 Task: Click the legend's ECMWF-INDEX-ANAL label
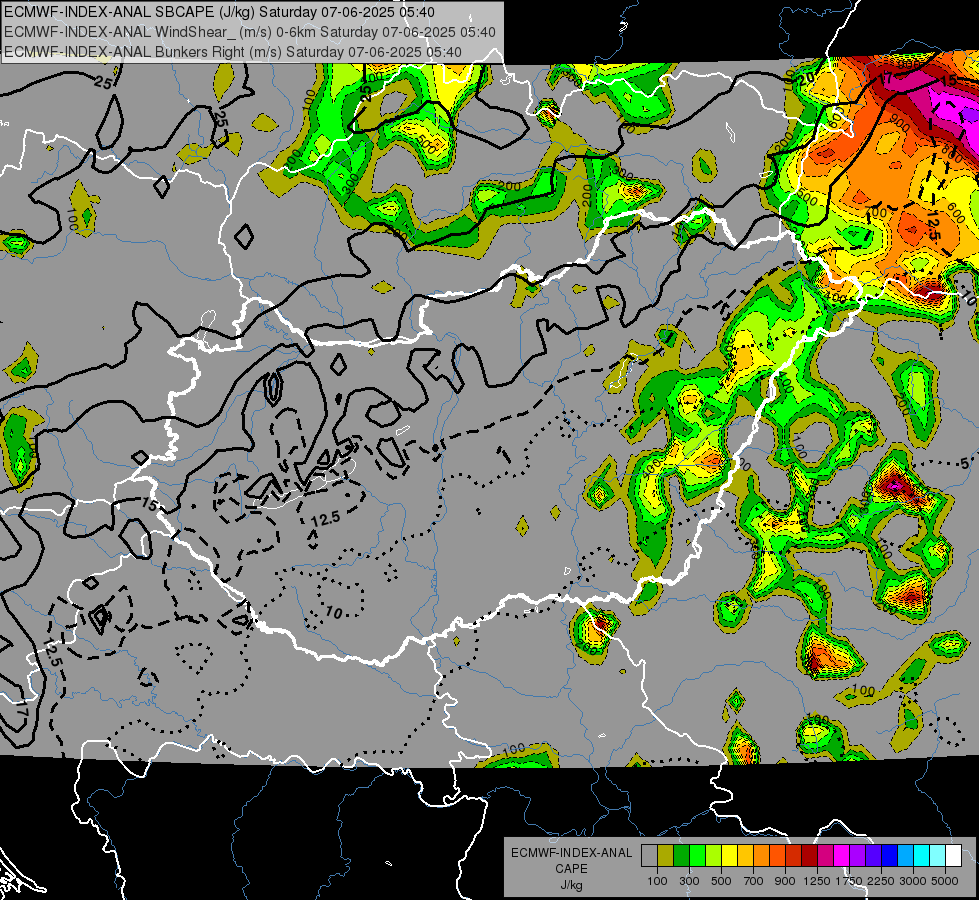coord(571,853)
